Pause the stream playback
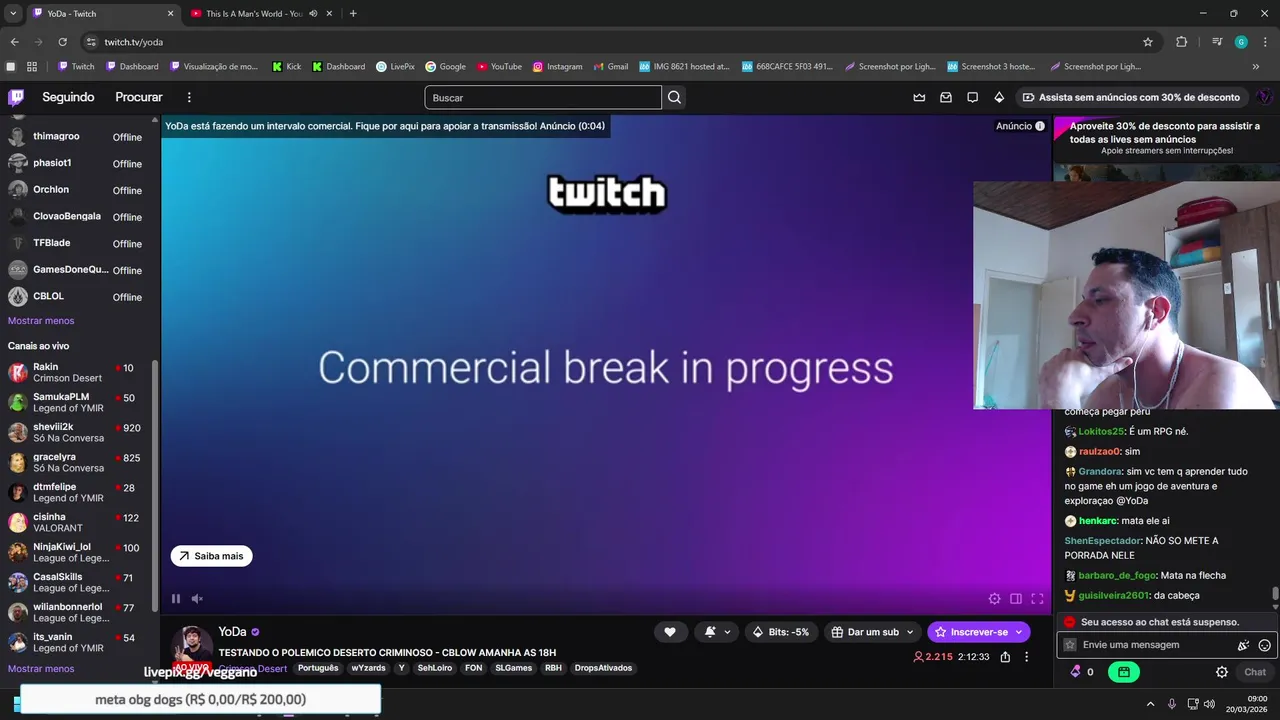This screenshot has height=720, width=1280. 175,599
